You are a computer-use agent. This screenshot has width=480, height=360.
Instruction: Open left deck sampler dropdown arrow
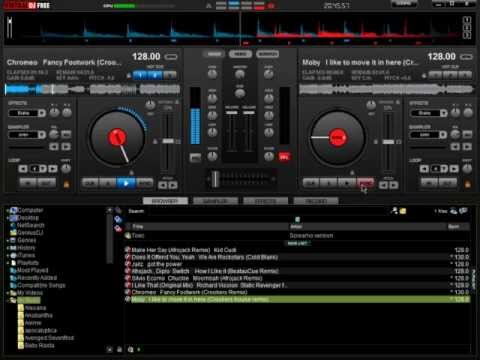coord(42,135)
